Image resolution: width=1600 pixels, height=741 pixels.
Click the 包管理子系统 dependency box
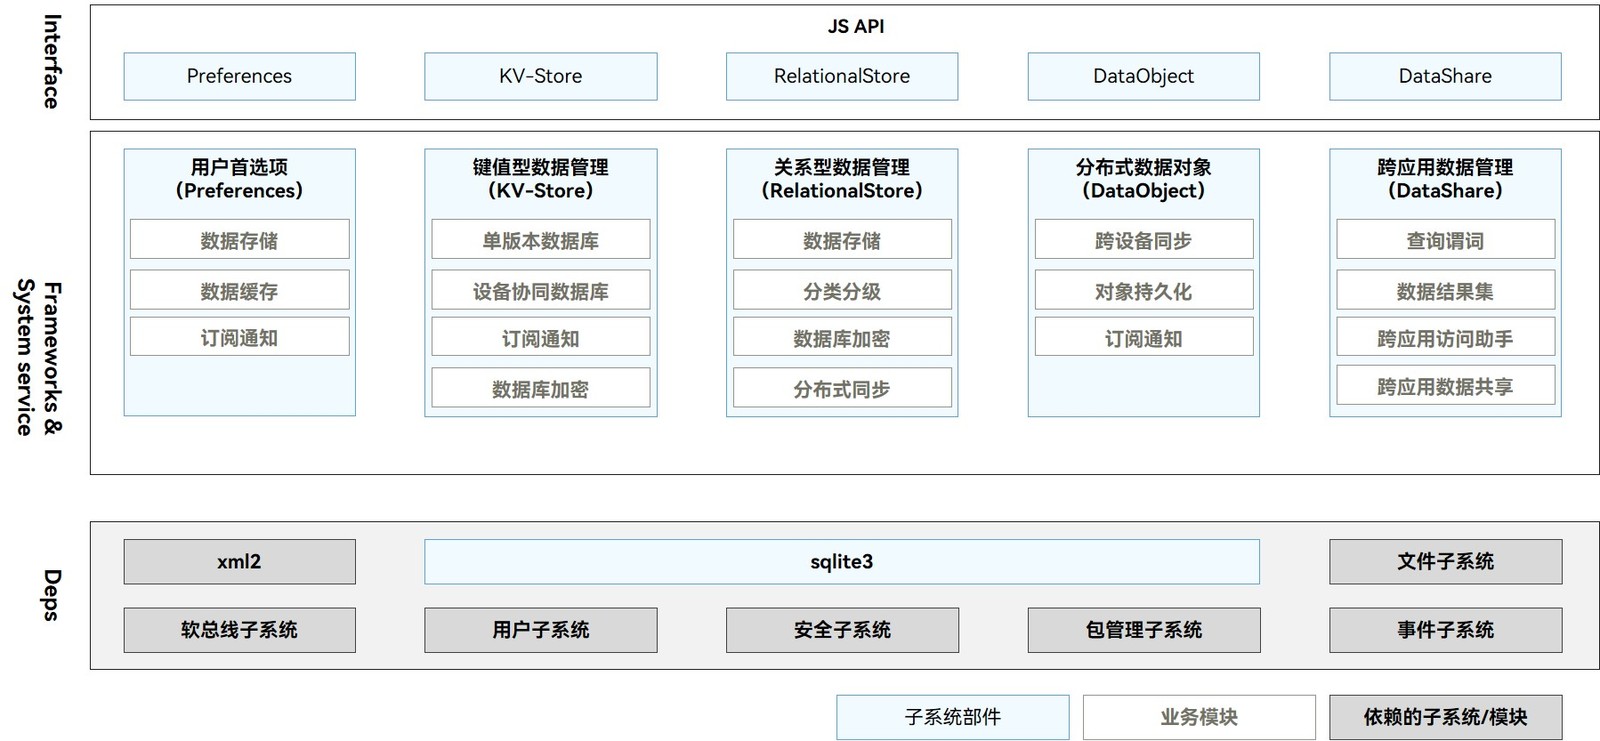1143,630
